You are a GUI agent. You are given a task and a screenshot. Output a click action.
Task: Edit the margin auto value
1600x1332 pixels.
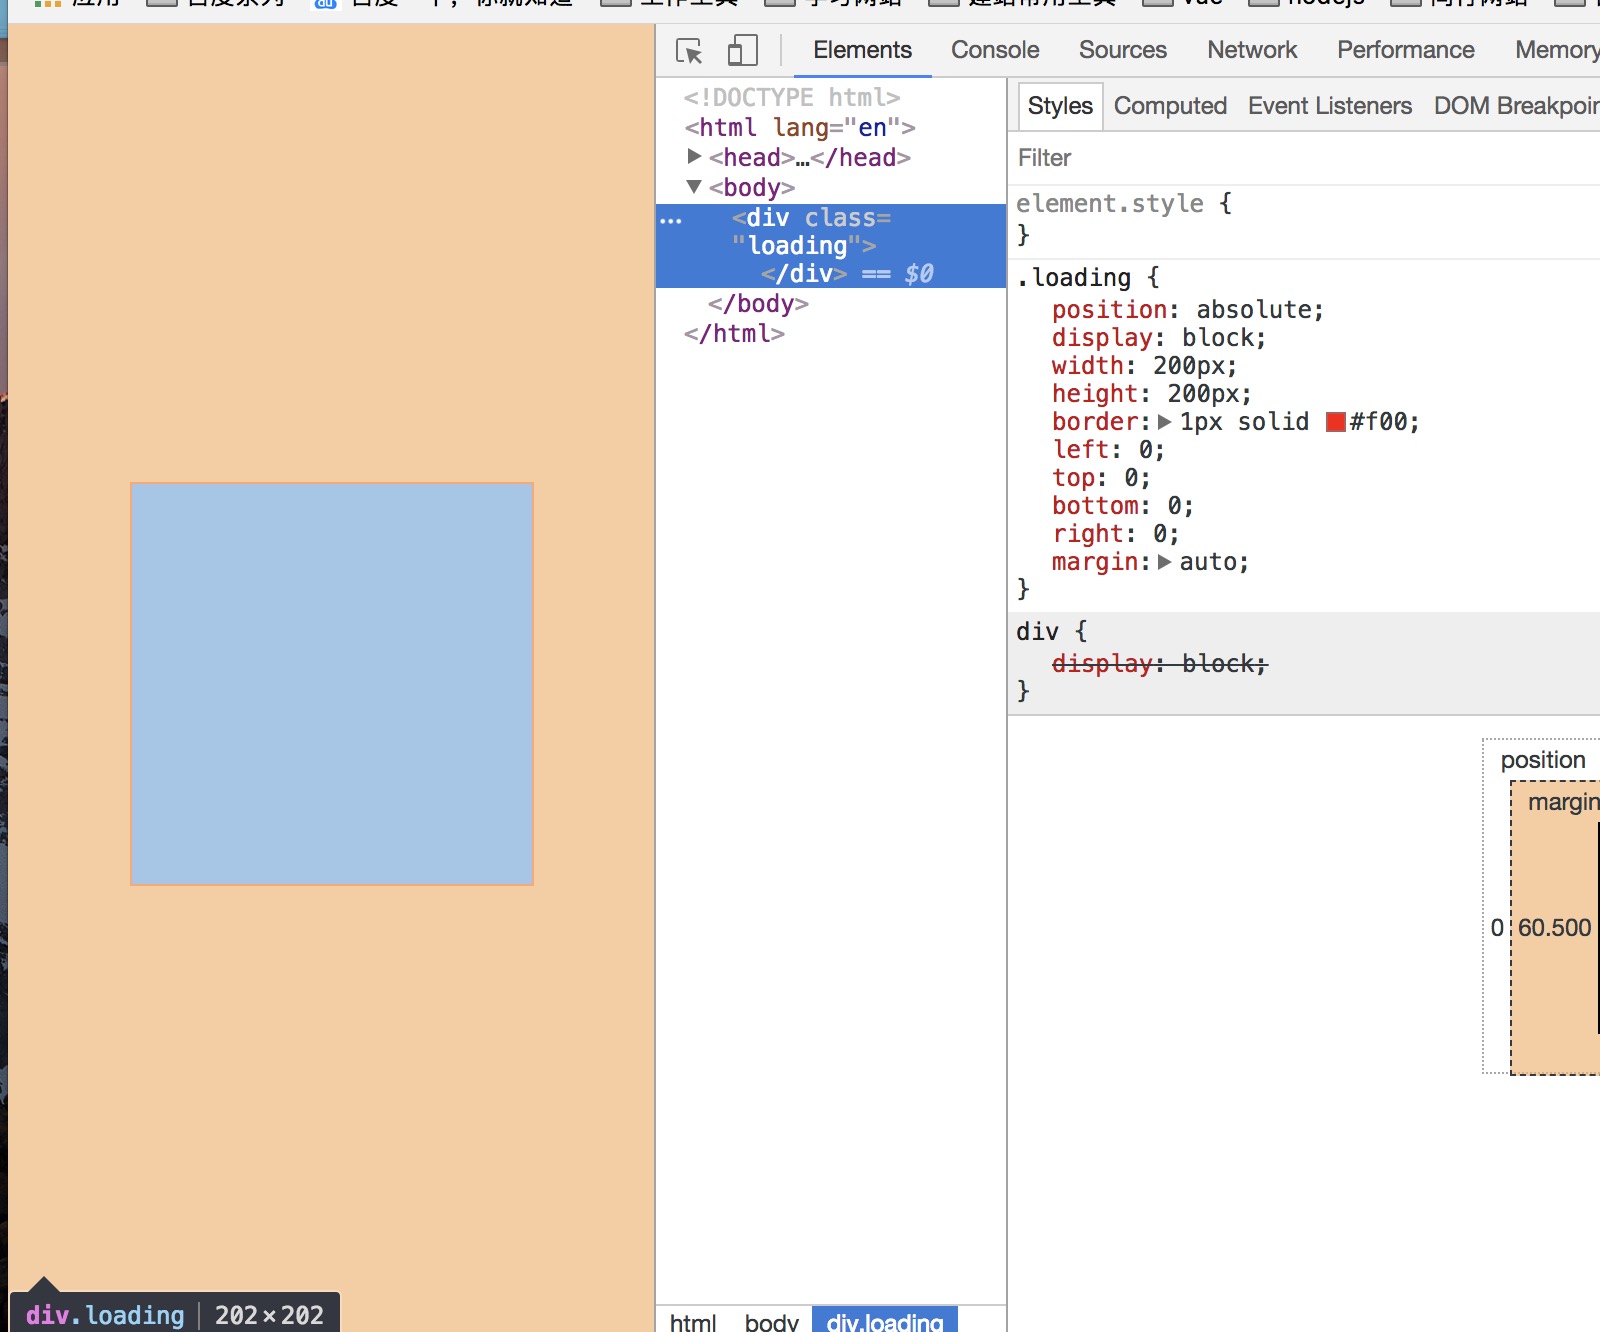(x=1208, y=562)
